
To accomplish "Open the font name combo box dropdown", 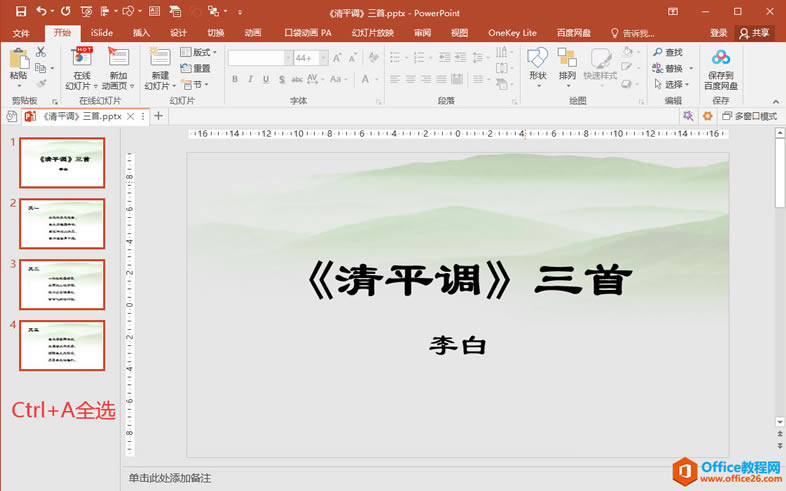I will [288, 58].
